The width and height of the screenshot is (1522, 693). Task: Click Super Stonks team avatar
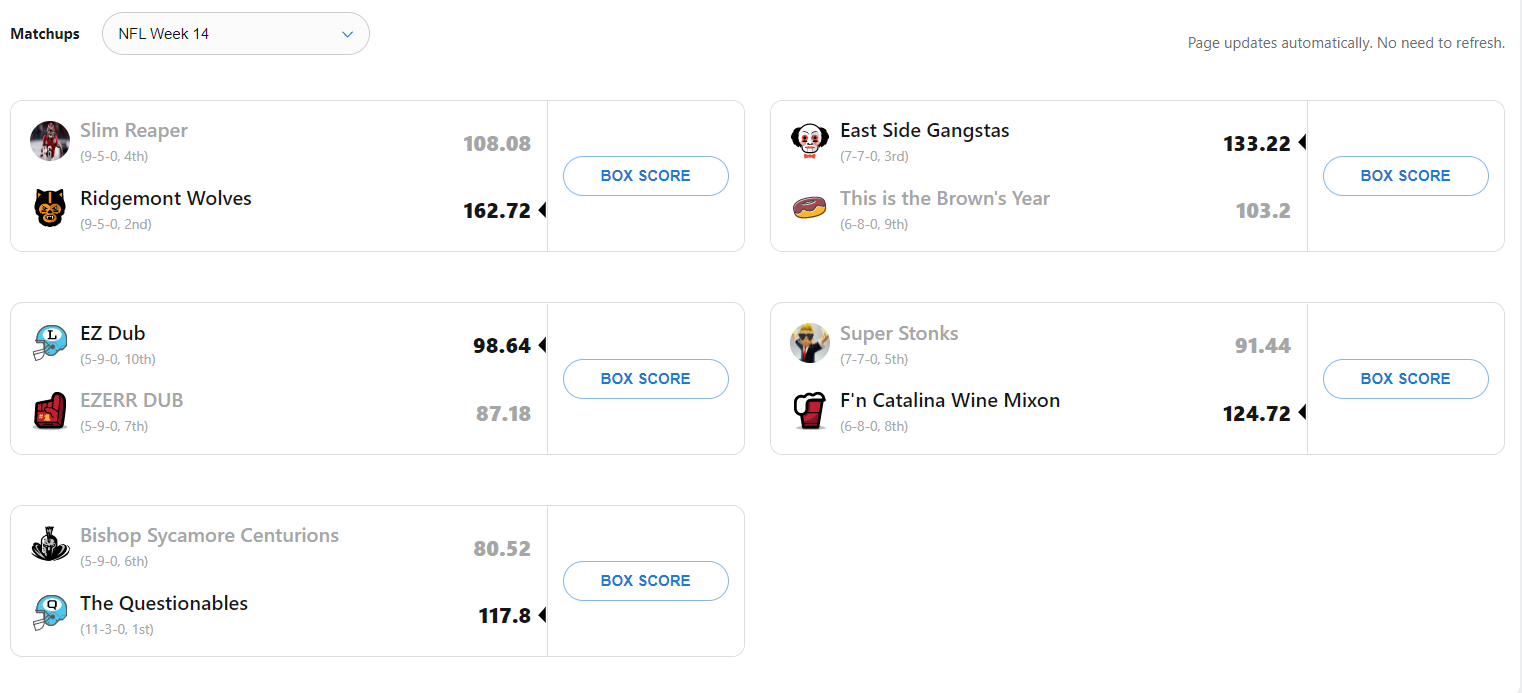click(x=809, y=343)
